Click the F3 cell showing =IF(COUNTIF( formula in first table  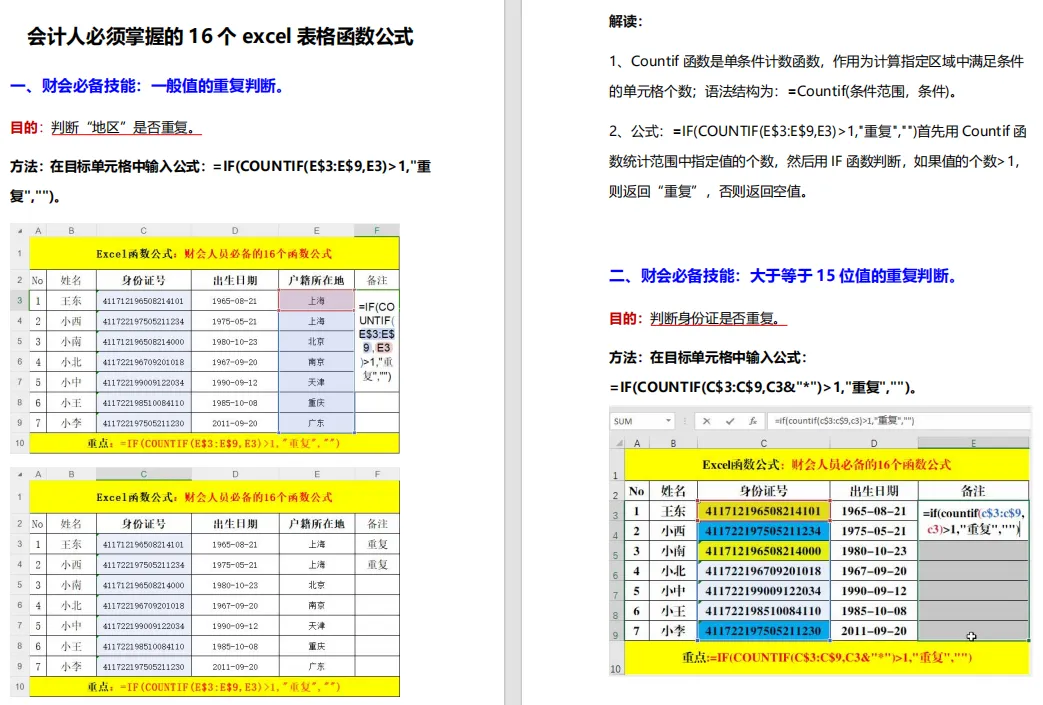point(377,341)
